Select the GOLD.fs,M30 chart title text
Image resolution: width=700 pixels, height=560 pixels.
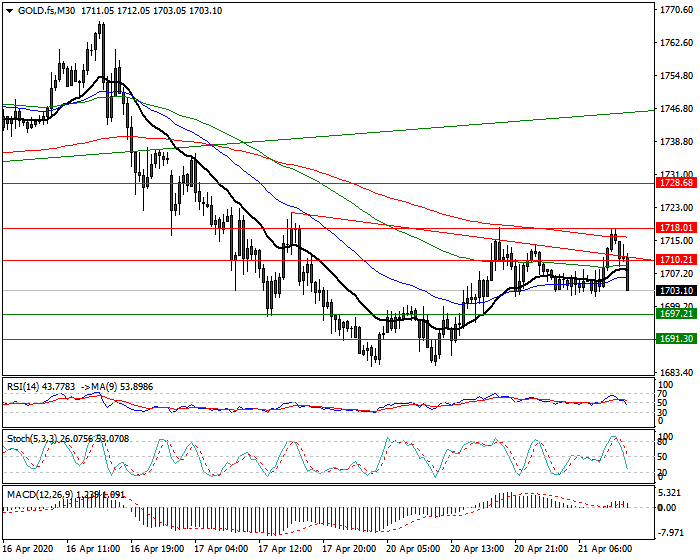pos(46,11)
